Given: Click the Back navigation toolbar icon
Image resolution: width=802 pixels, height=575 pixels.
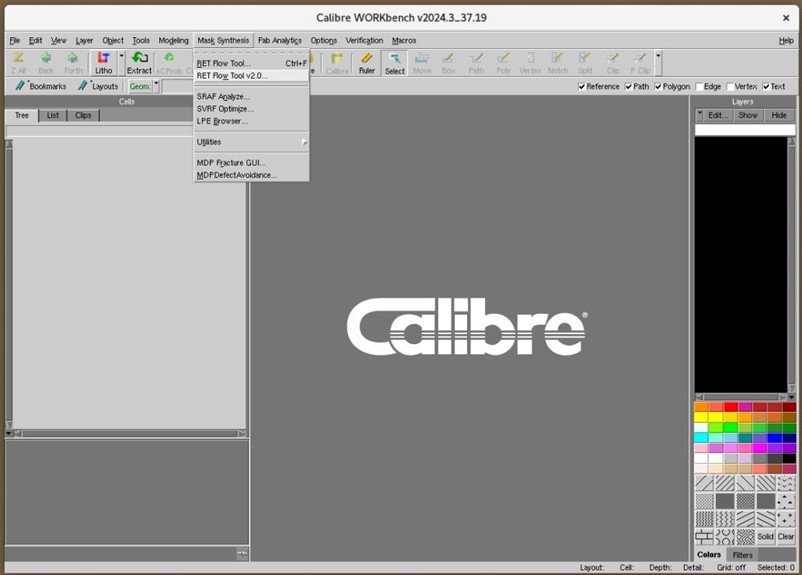Looking at the screenshot, I should (x=46, y=63).
